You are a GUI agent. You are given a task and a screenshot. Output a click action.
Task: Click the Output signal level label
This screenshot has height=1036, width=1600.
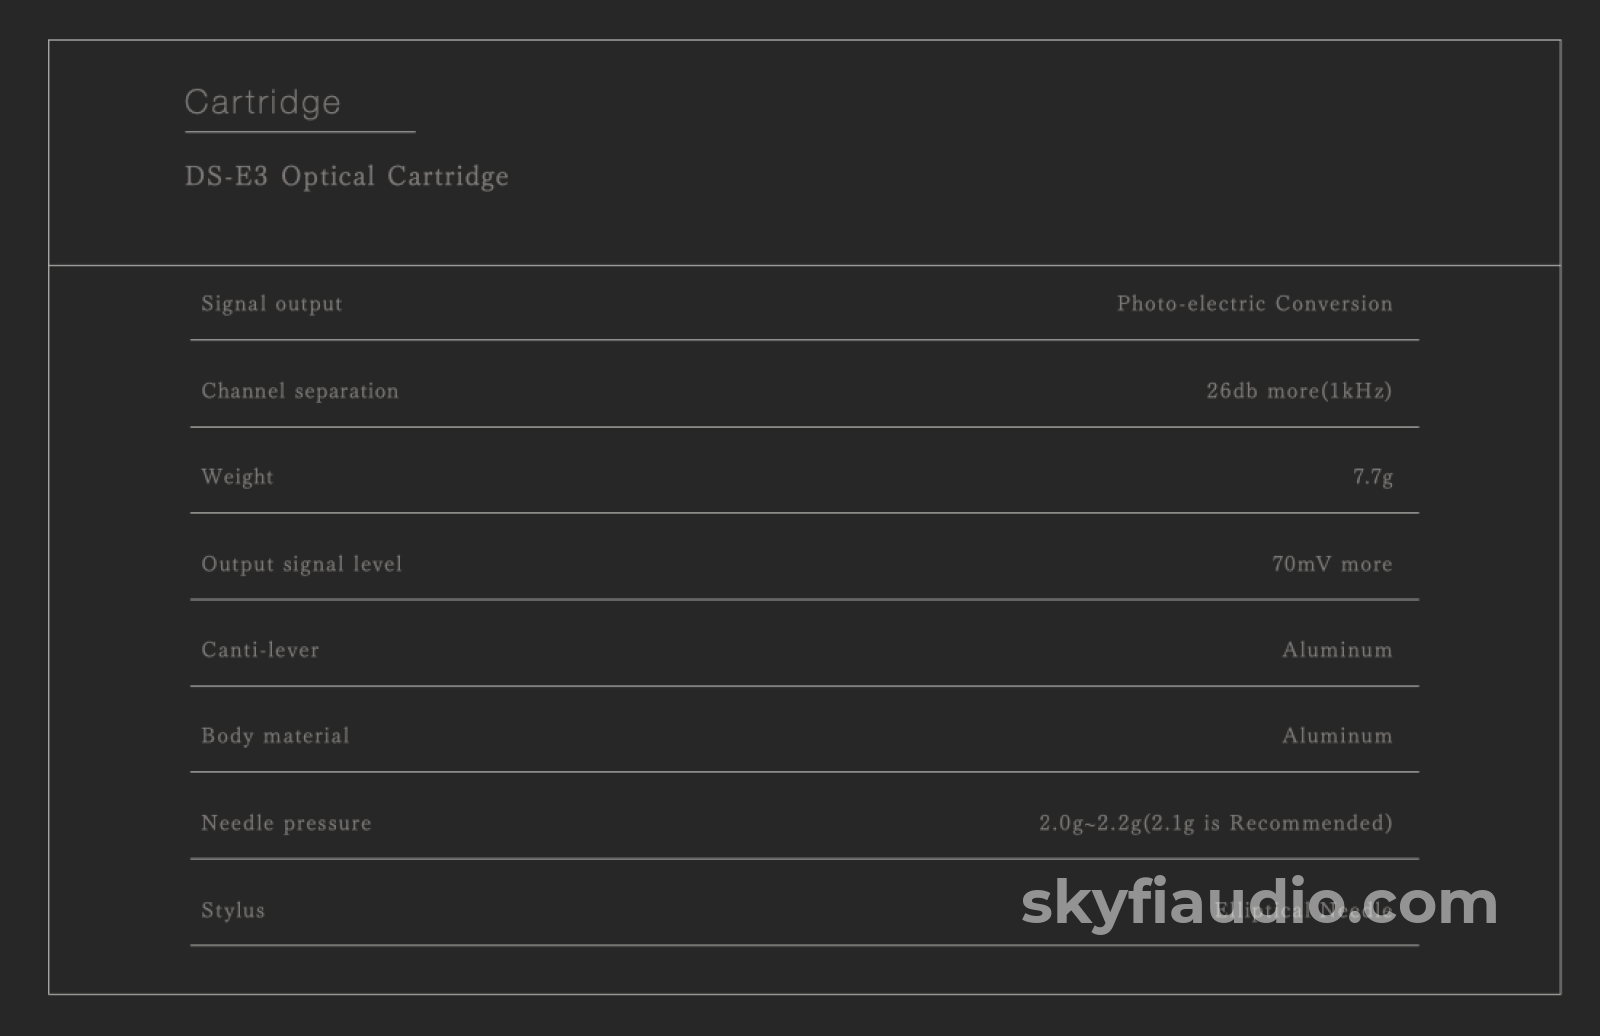[x=302, y=564]
